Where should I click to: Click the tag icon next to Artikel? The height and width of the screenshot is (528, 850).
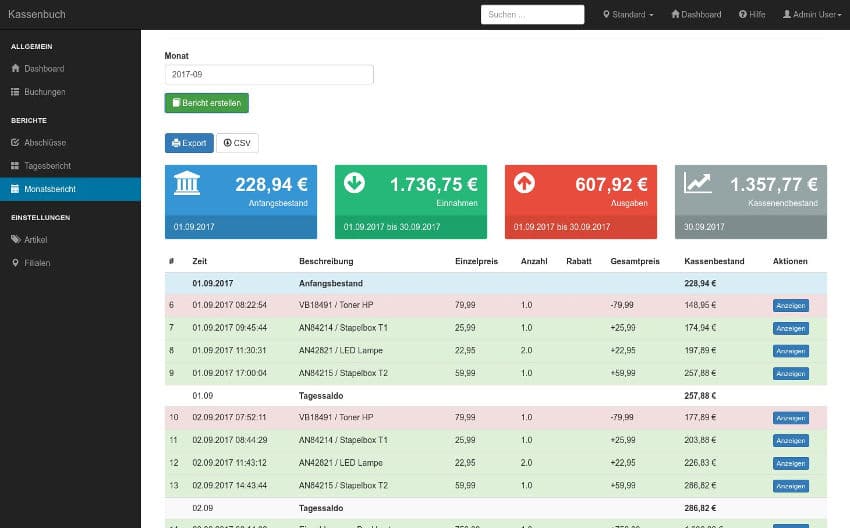(15, 240)
